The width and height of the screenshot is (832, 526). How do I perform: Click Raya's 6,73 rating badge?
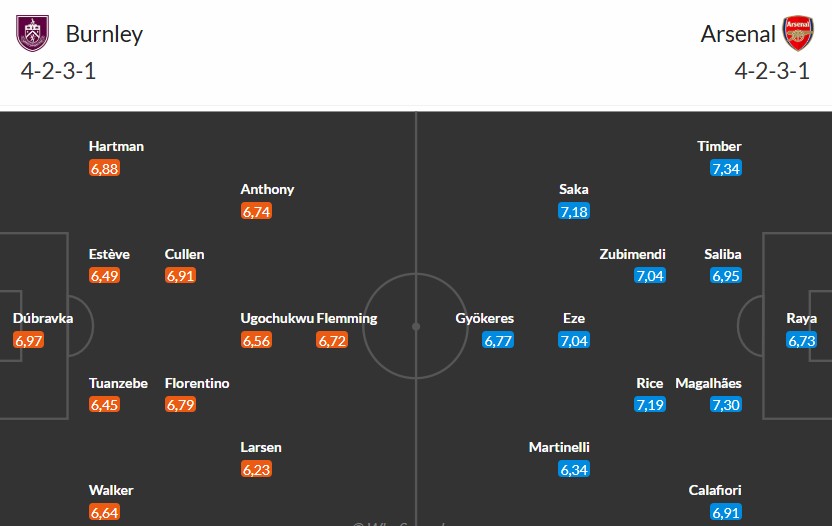click(x=802, y=341)
